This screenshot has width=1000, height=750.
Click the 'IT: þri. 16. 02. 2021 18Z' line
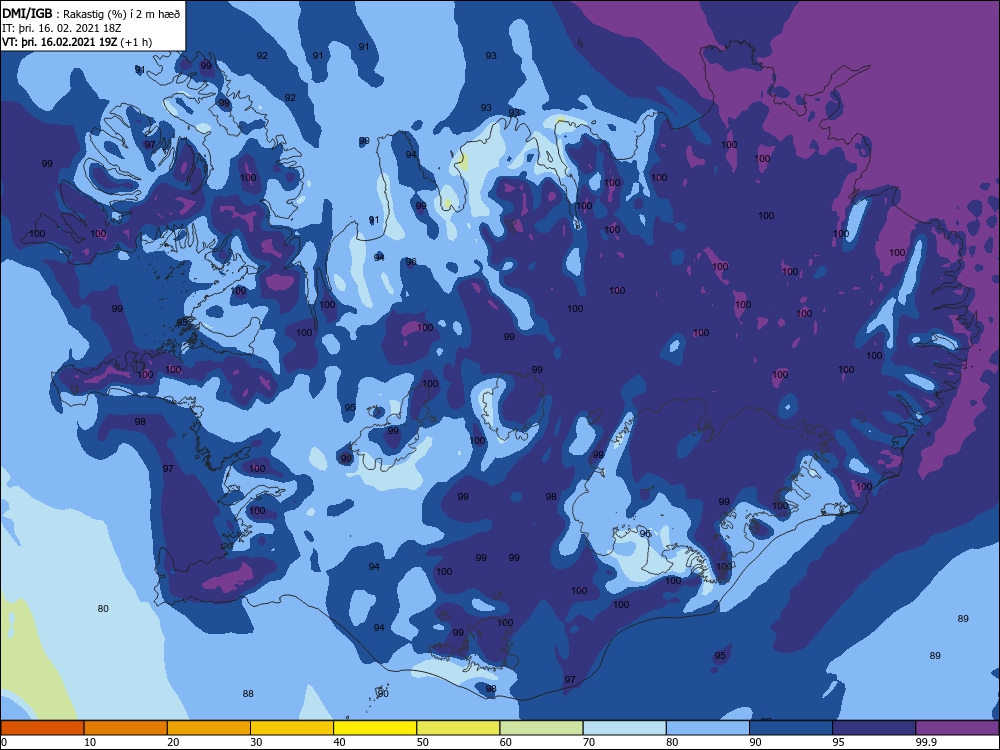coord(62,28)
